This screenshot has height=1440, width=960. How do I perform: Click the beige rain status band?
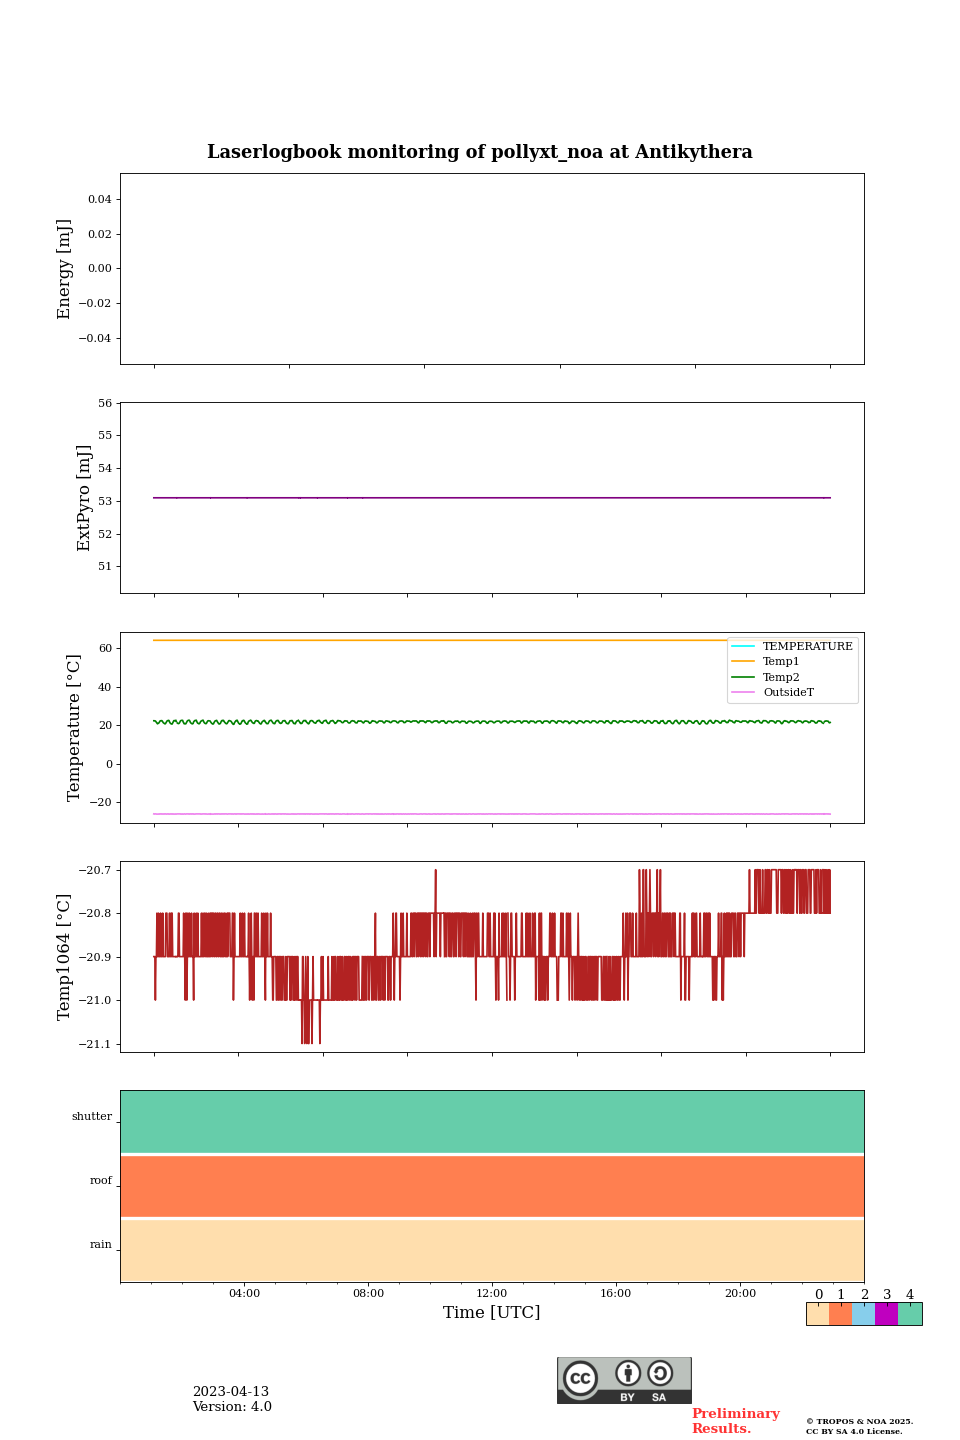[492, 1251]
